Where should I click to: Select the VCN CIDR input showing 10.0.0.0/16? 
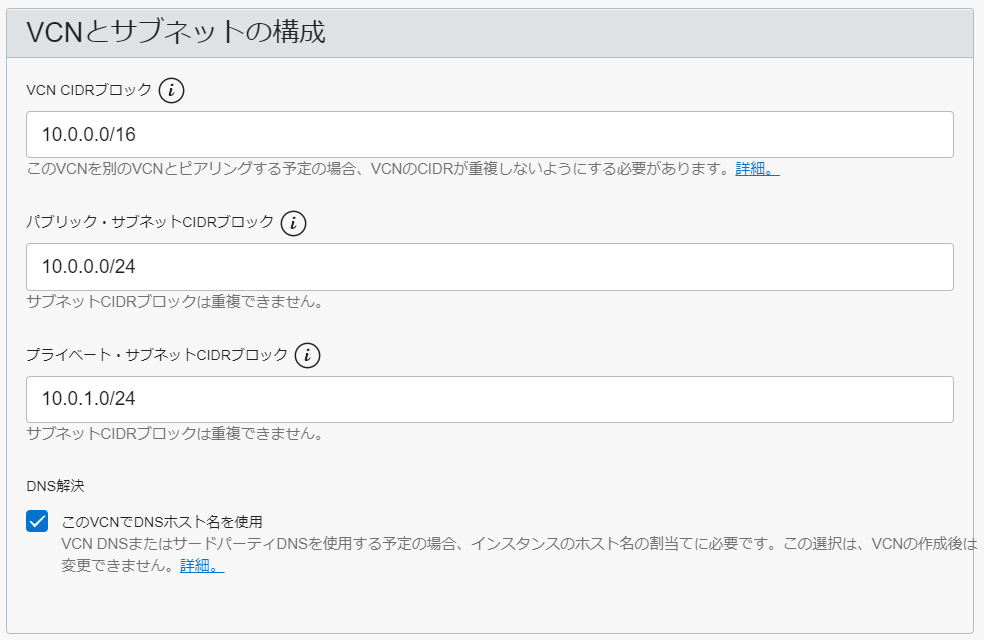tap(490, 133)
